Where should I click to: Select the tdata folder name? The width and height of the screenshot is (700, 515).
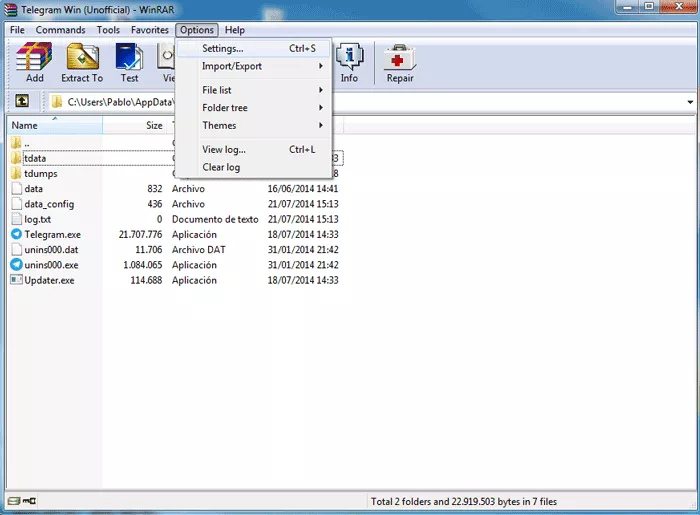[x=35, y=158]
